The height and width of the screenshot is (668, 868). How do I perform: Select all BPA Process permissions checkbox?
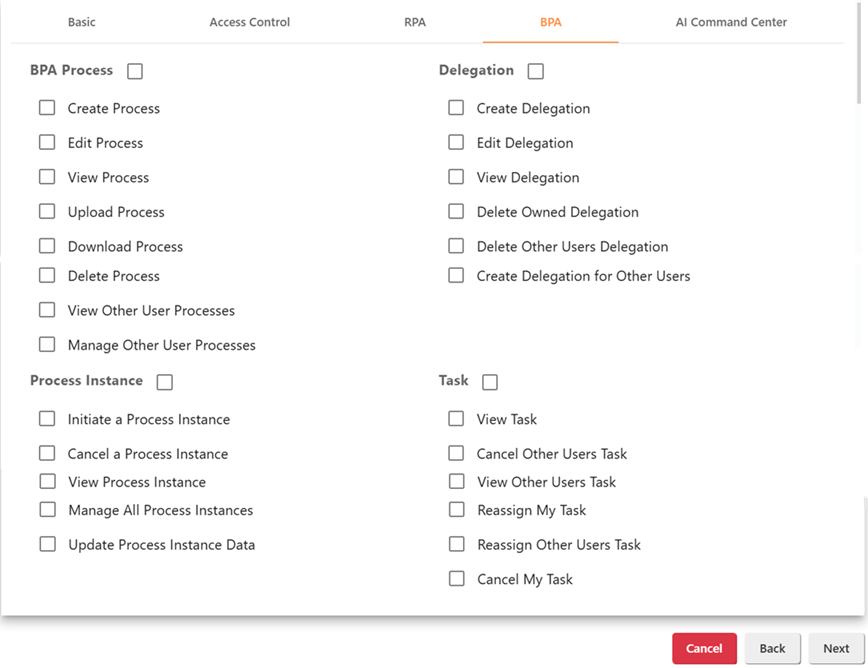(135, 71)
